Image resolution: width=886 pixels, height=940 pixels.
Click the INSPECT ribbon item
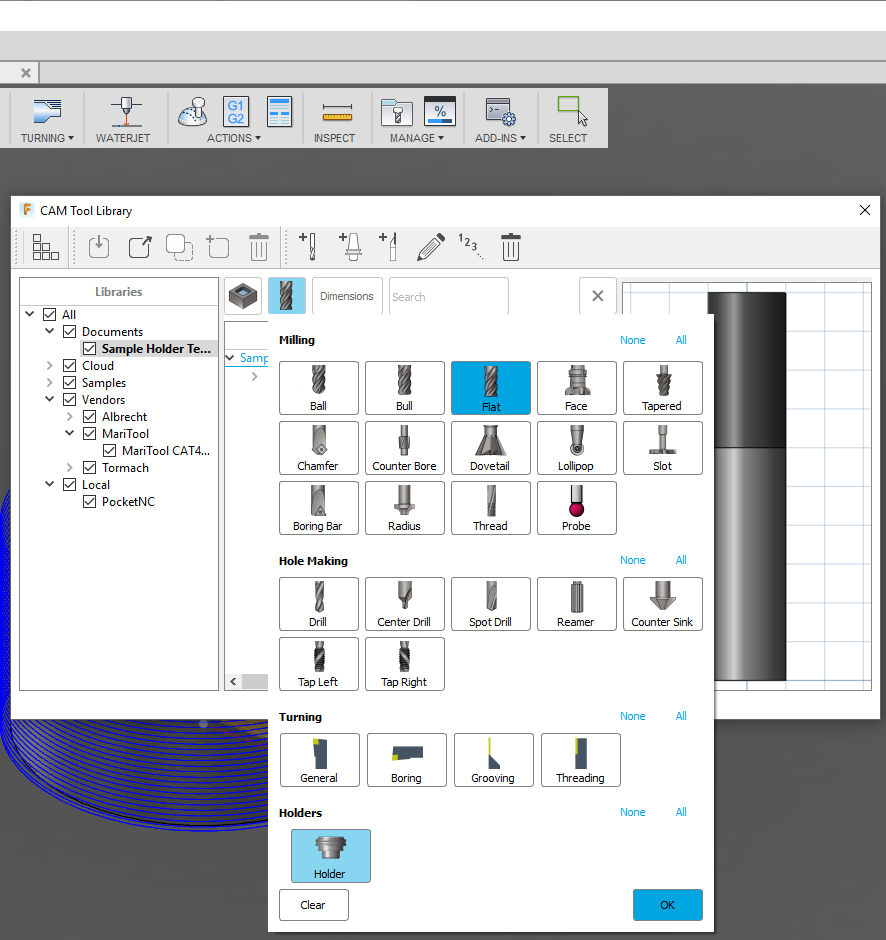[x=334, y=120]
